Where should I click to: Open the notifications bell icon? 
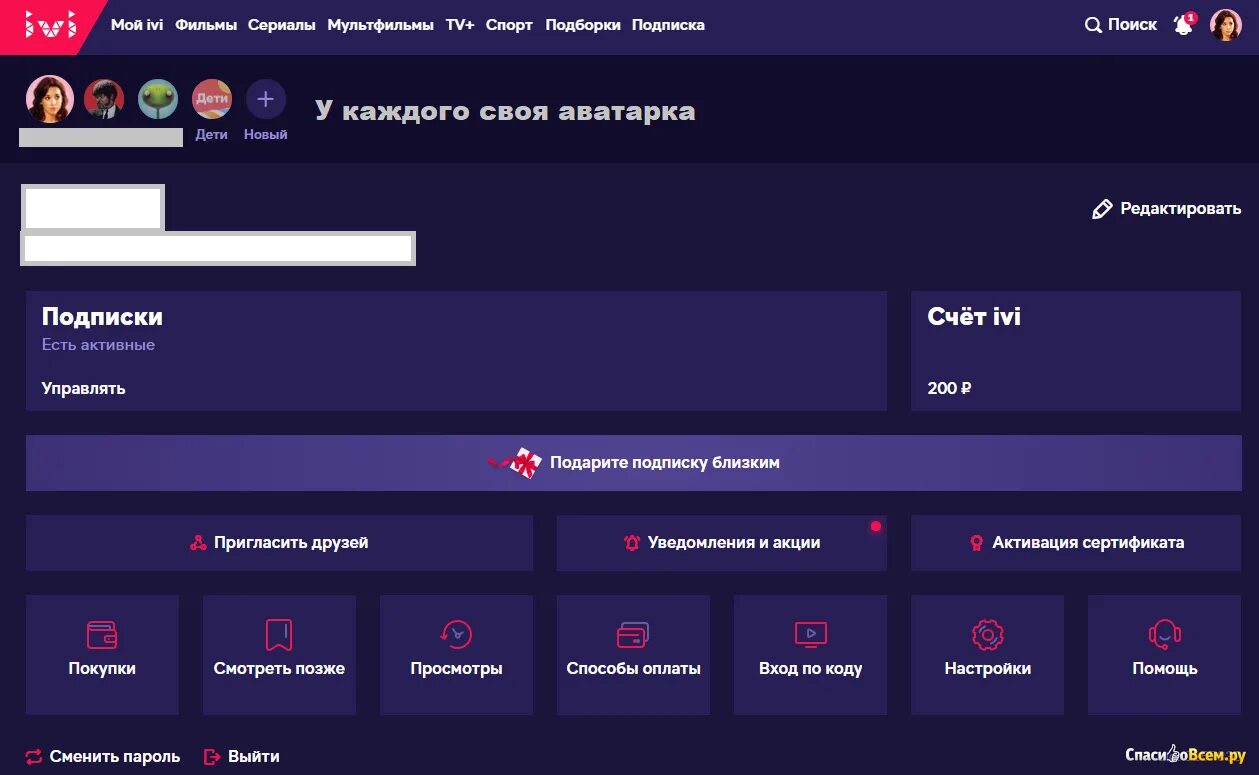coord(1184,25)
